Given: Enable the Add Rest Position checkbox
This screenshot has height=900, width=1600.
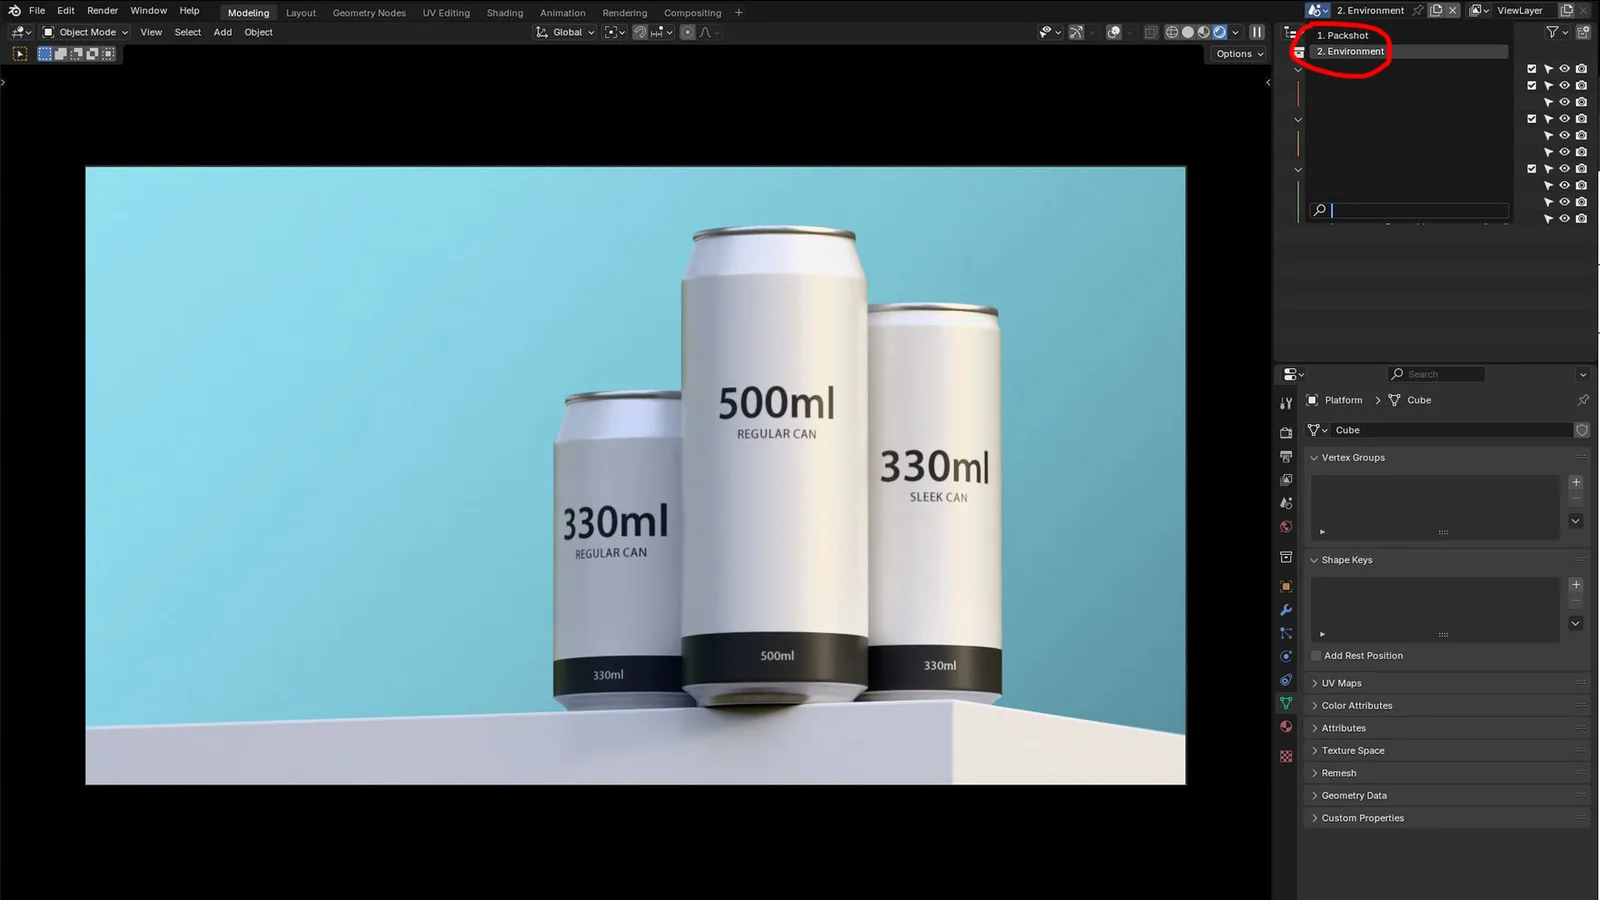Looking at the screenshot, I should point(1316,655).
